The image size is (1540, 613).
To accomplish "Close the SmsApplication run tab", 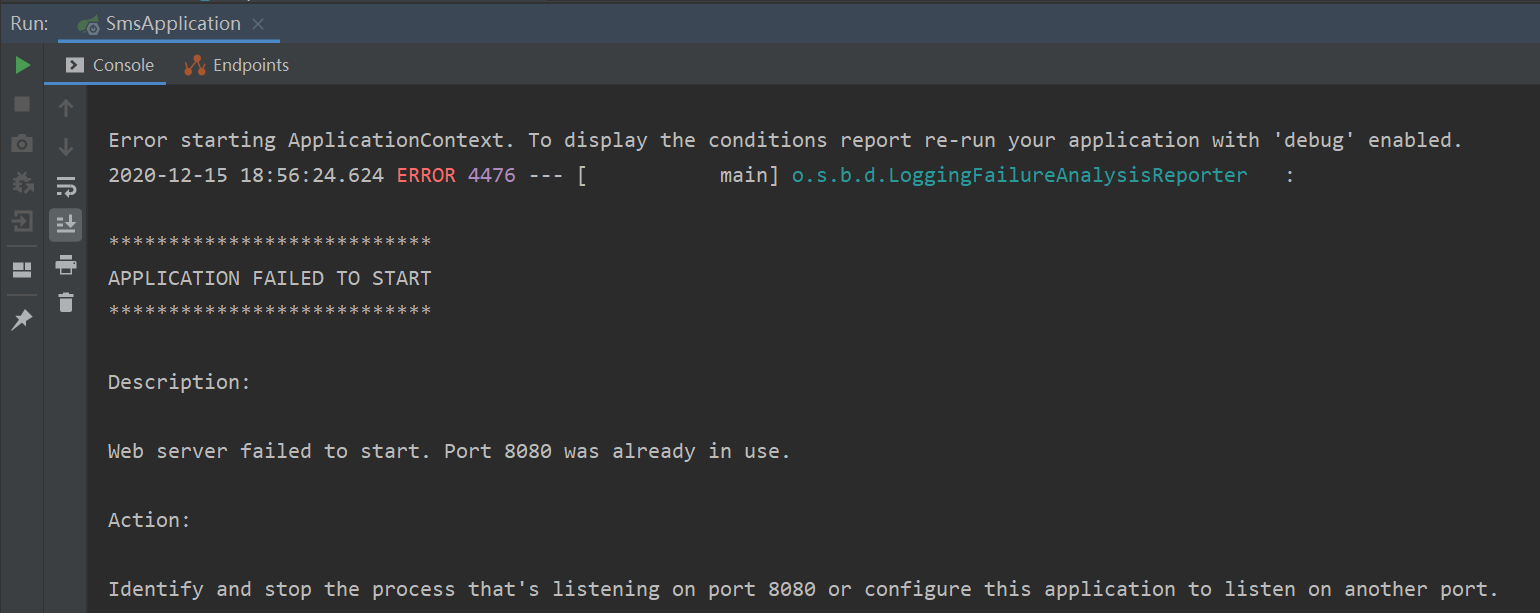I will (258, 23).
